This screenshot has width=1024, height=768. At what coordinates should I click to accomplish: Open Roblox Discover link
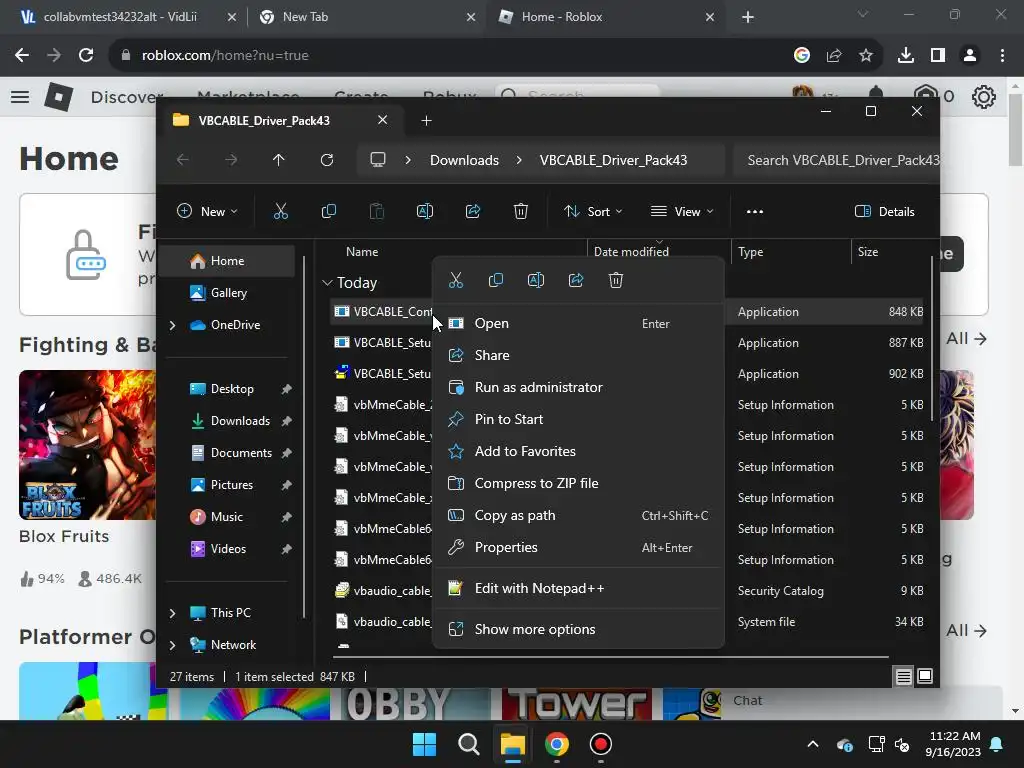point(127,97)
